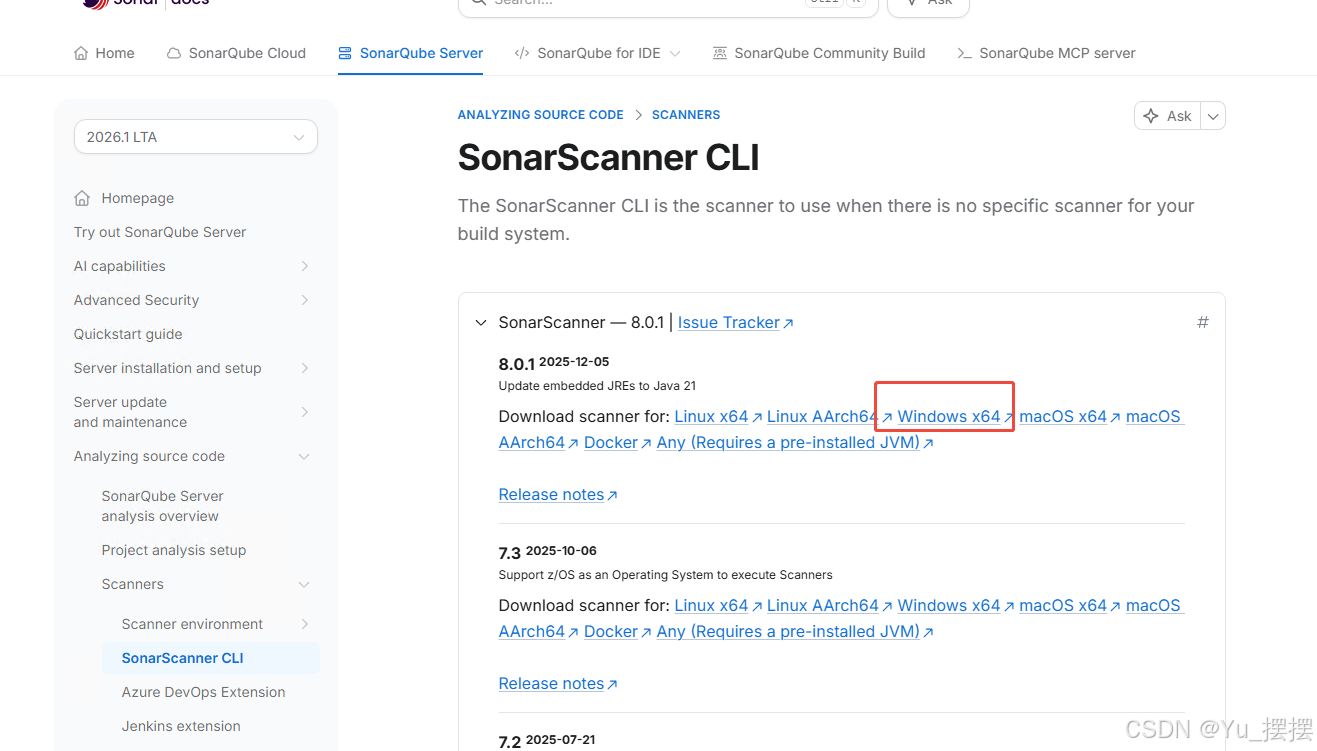The image size is (1317, 751).
Task: Open Azure DevOps Extension page
Action: tap(204, 692)
